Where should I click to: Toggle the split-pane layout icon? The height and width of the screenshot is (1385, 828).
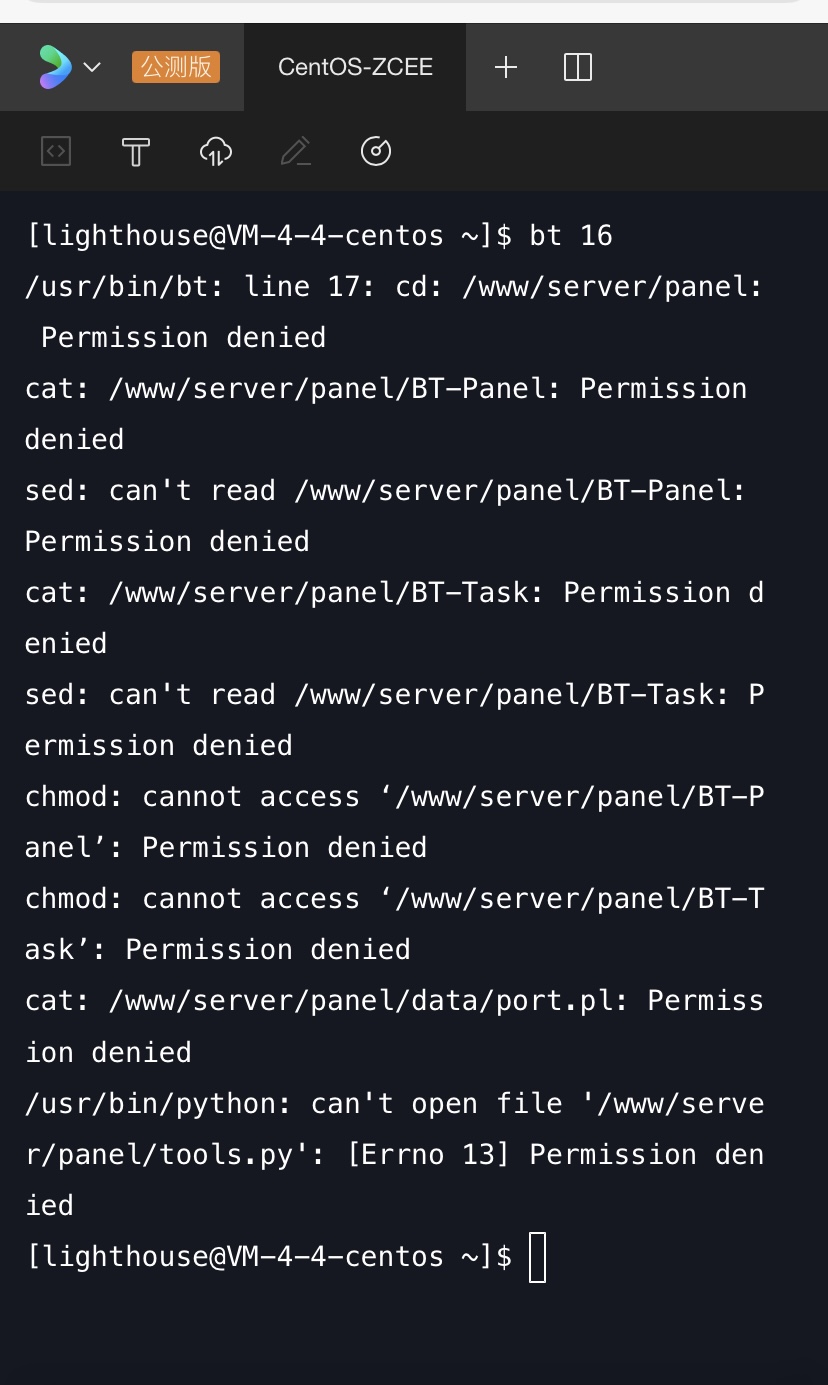(x=578, y=67)
